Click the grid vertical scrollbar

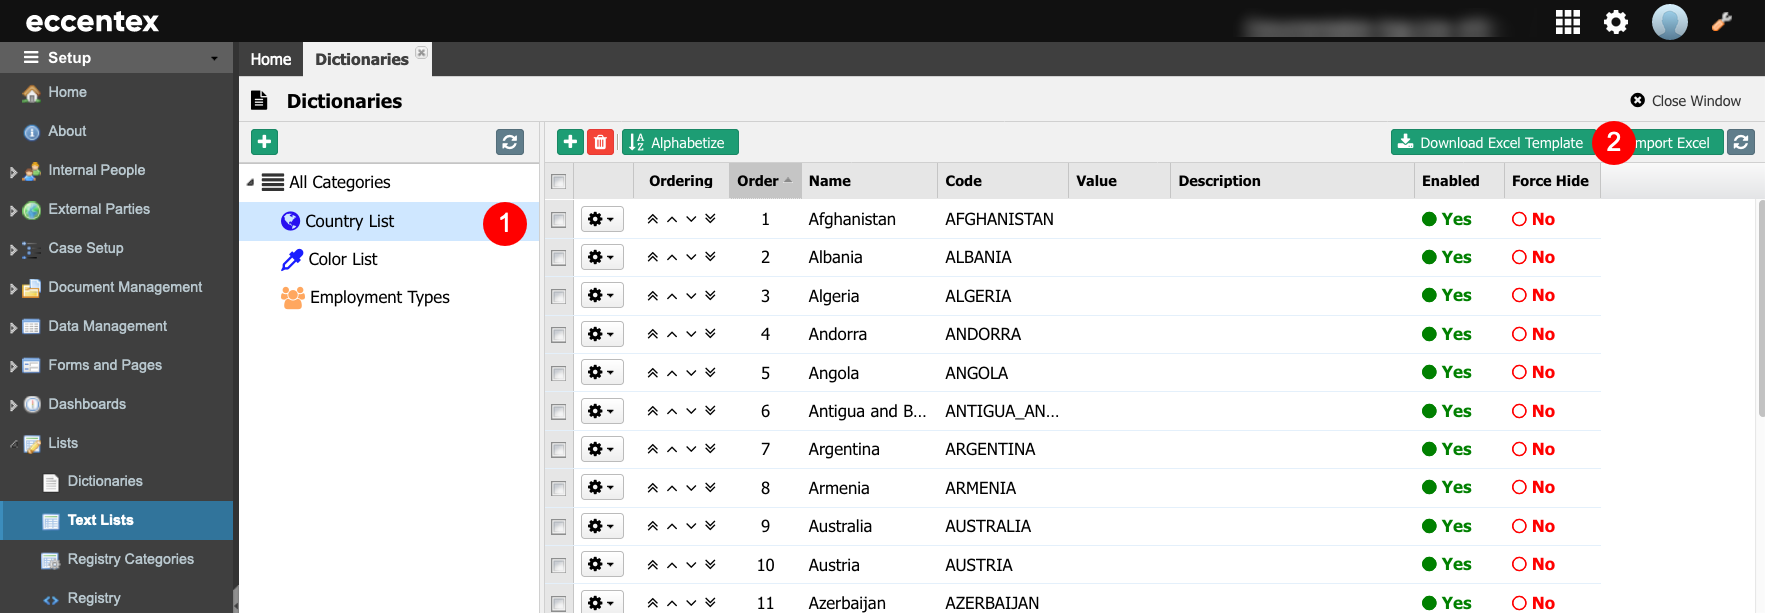point(1760,308)
